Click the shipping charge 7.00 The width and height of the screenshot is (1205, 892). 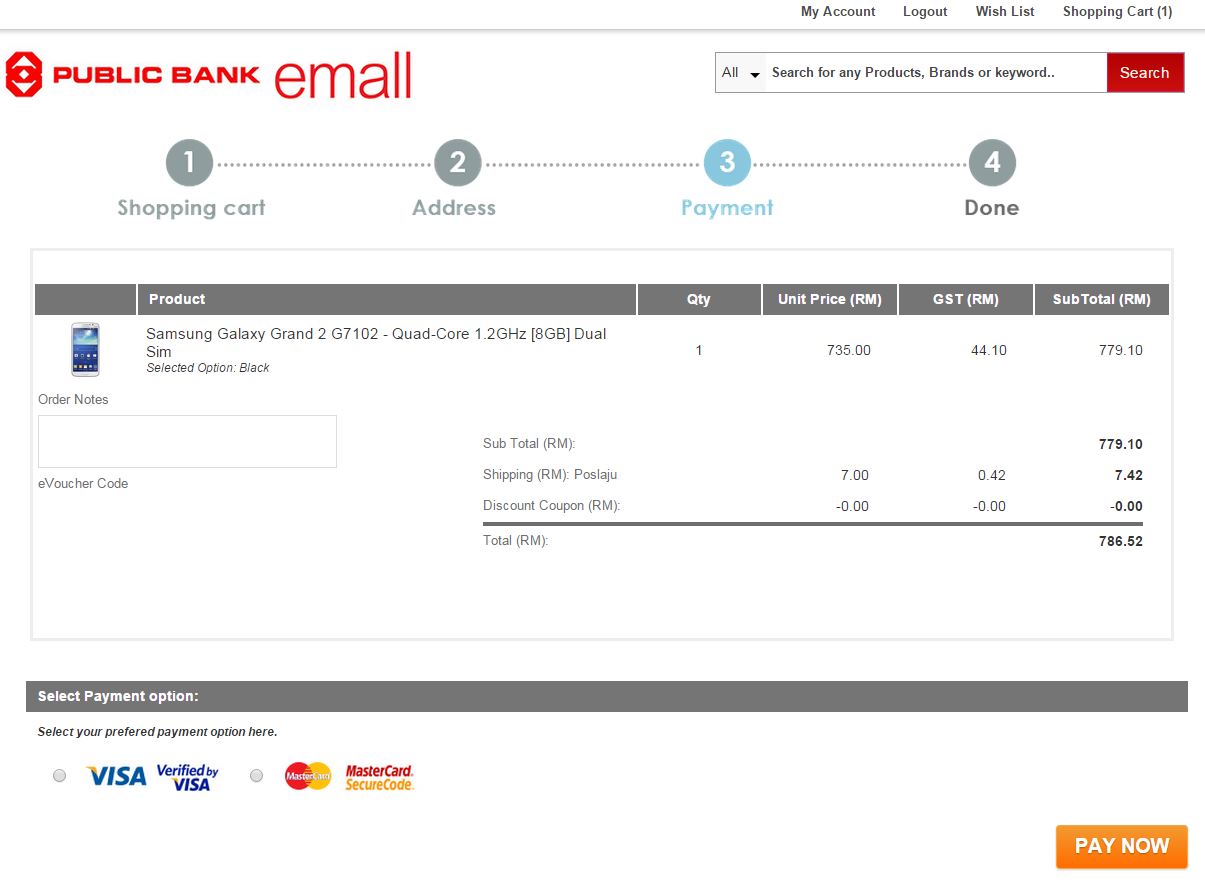[855, 475]
